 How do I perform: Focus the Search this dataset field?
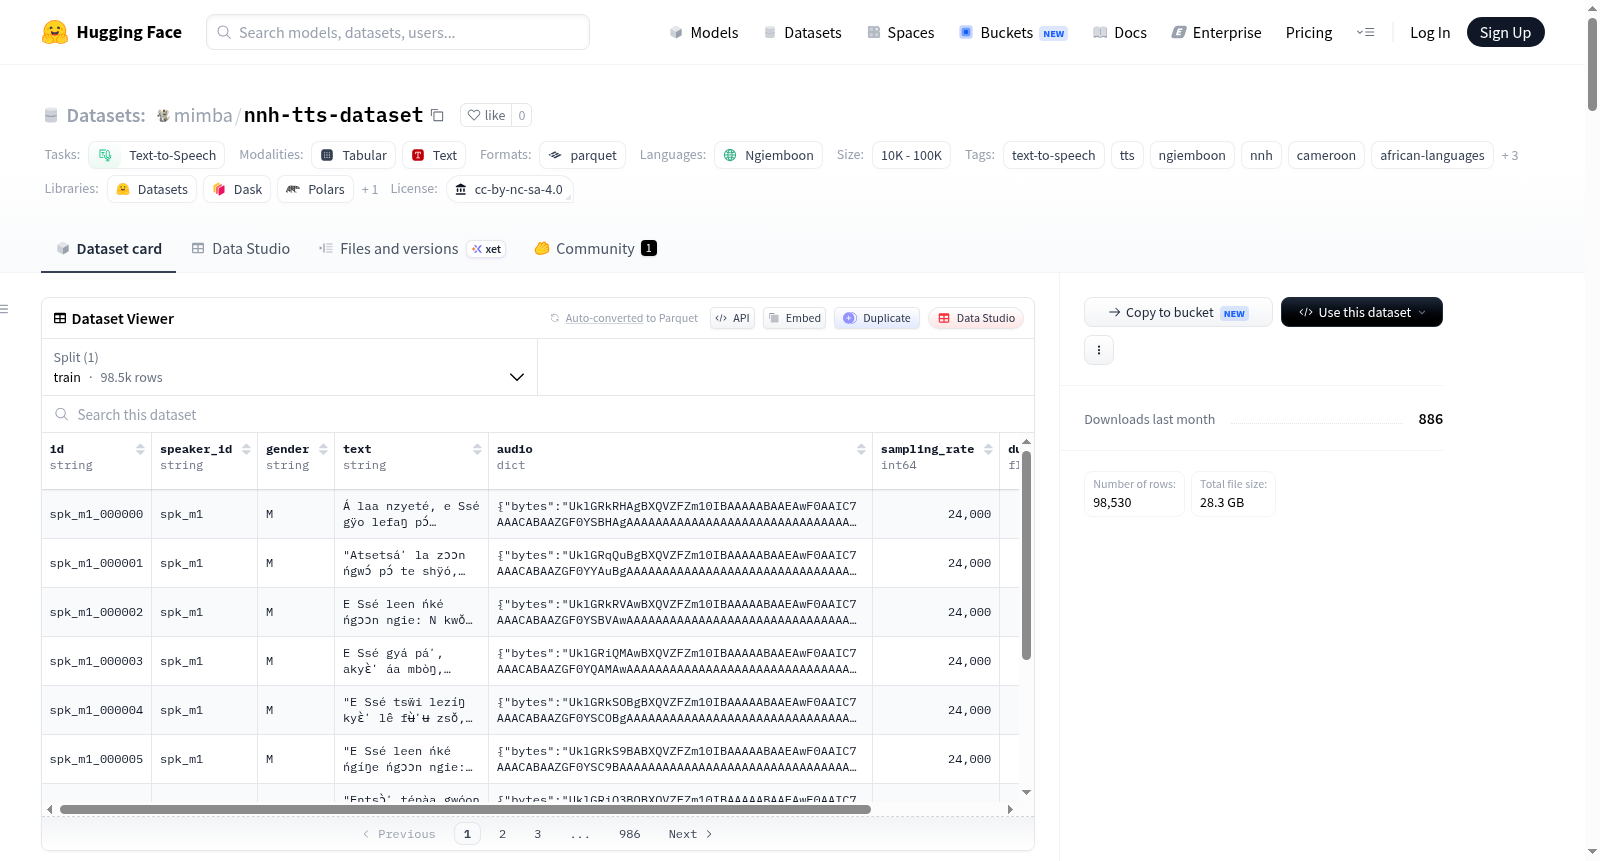[538, 414]
